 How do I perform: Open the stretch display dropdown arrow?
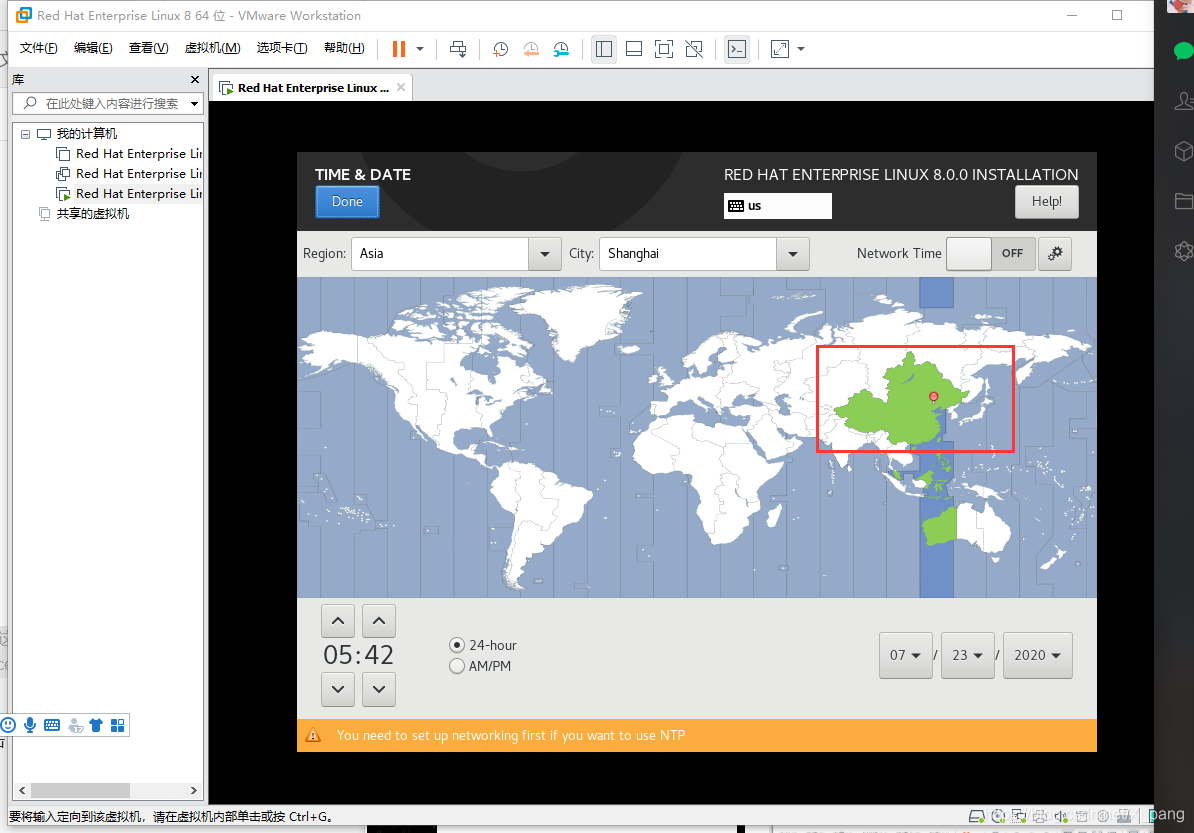[x=801, y=49]
